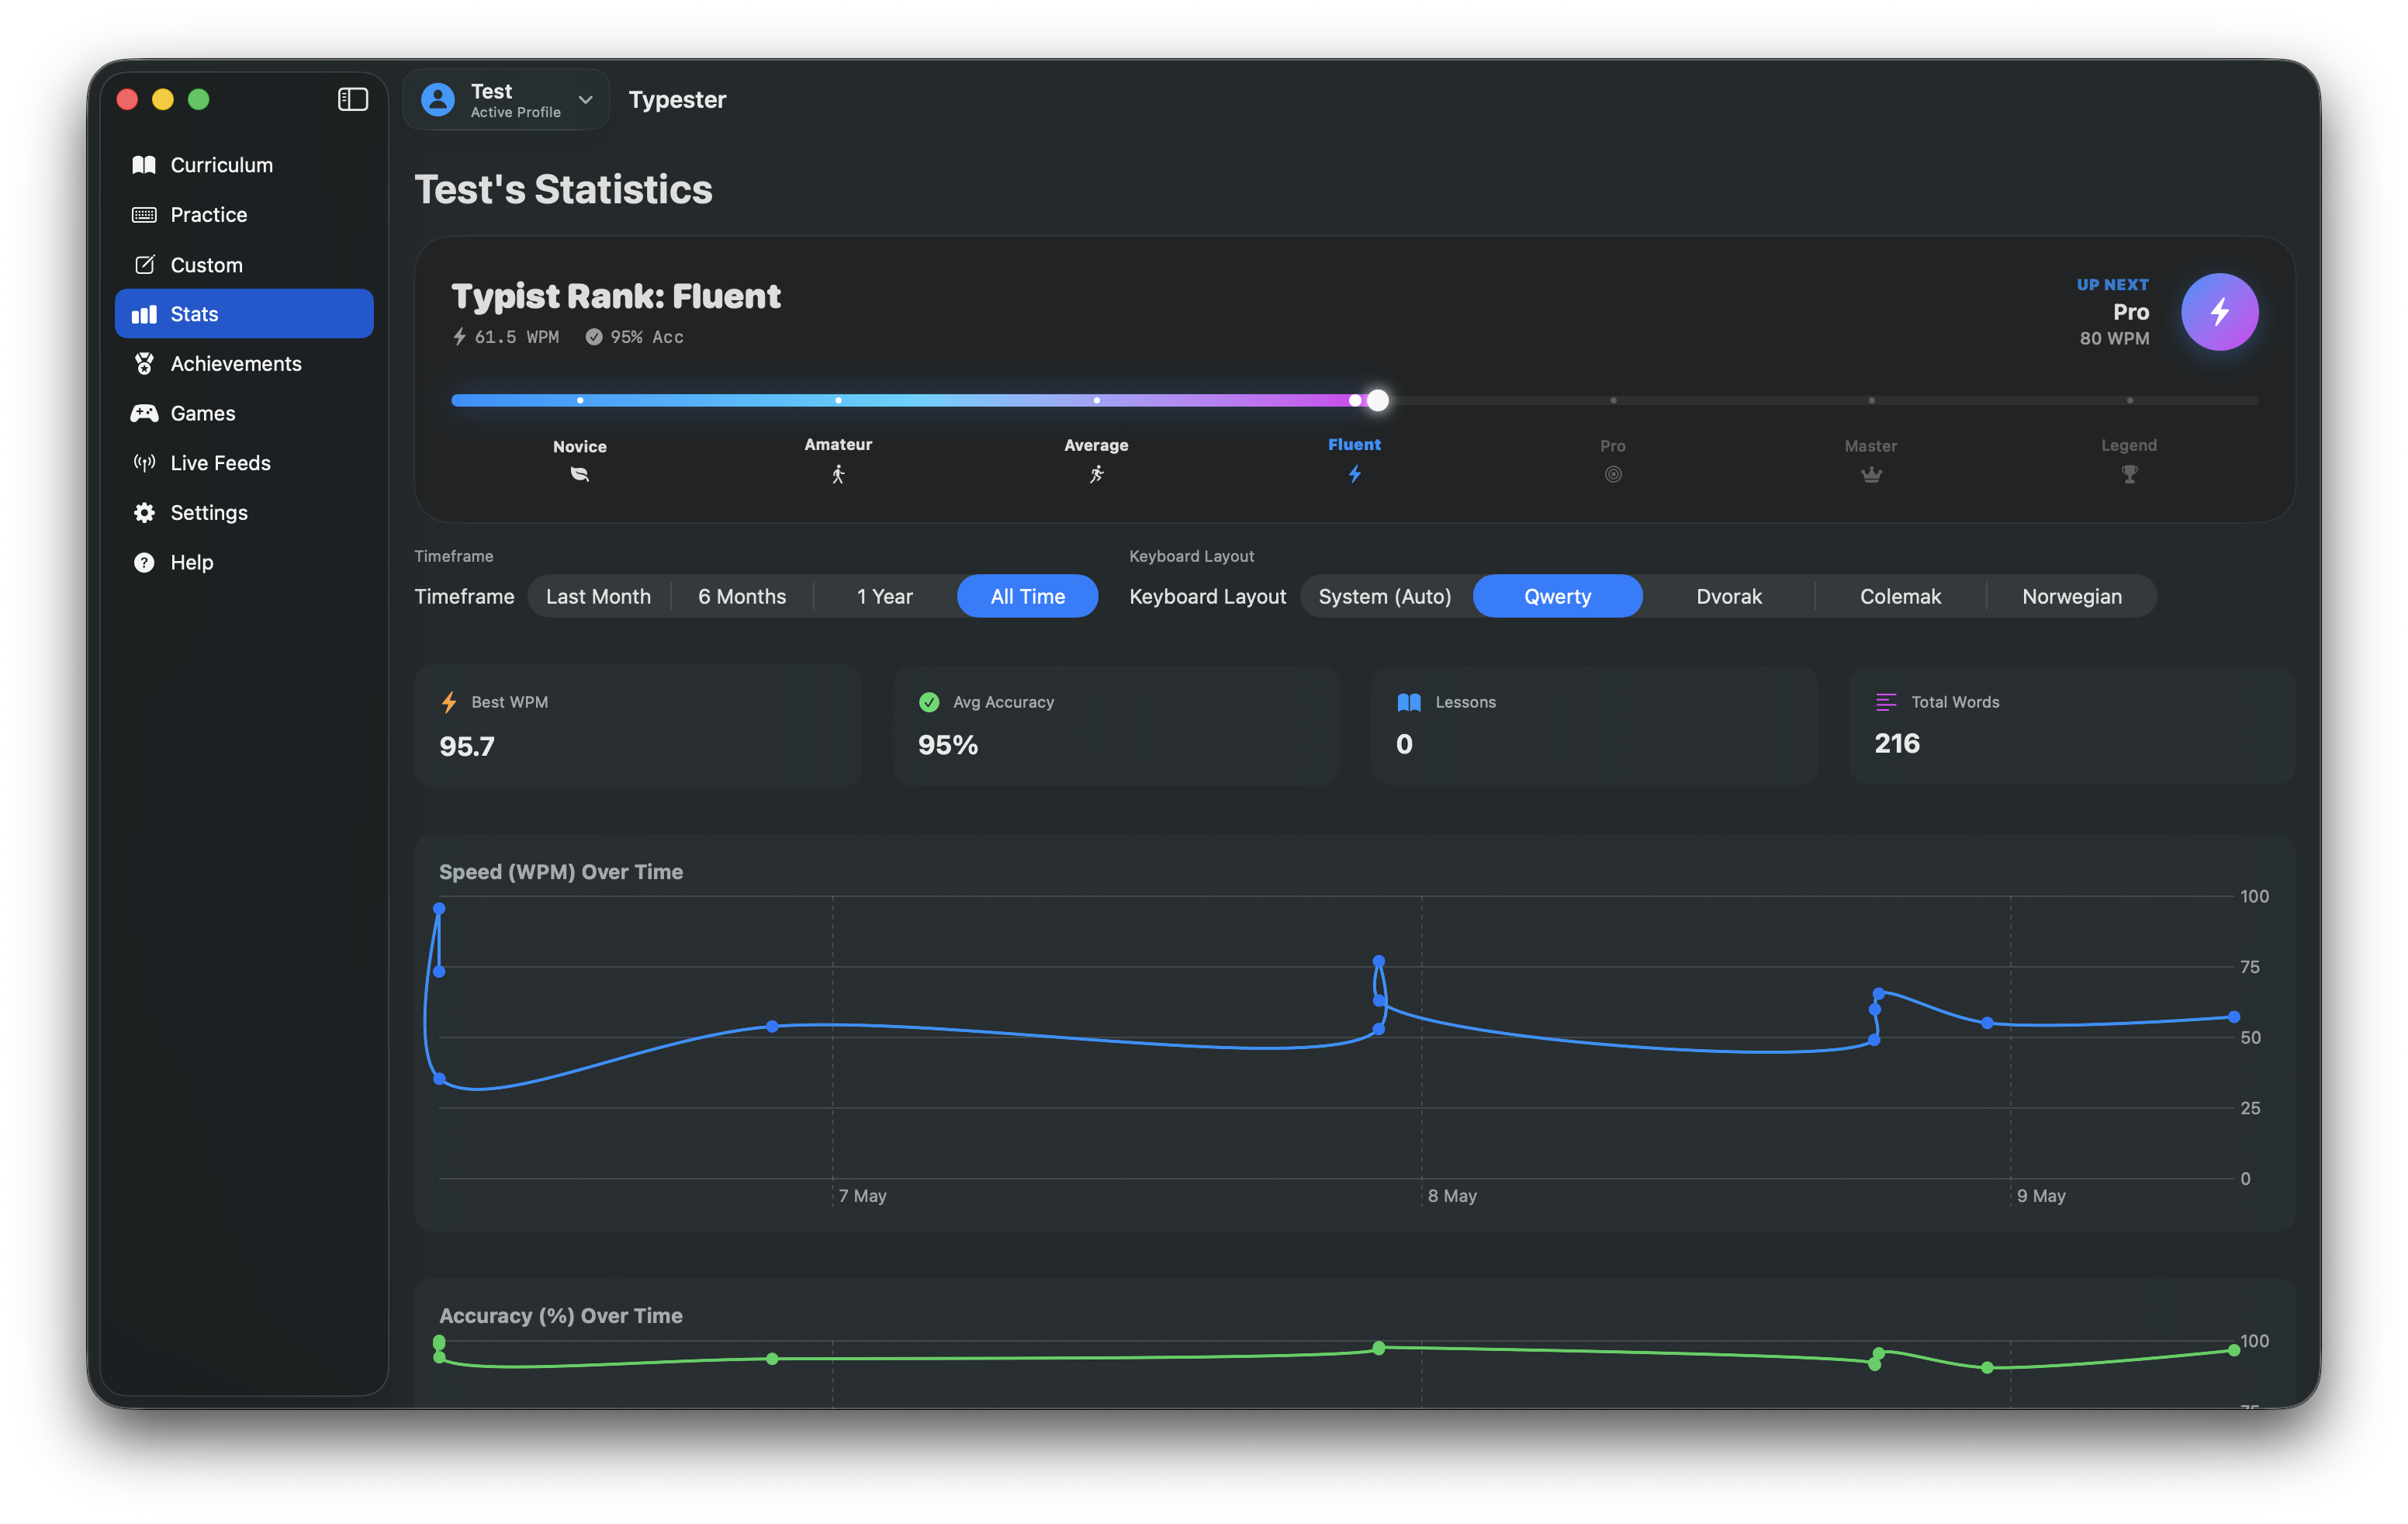Click the Stats sidebar item

coord(244,314)
